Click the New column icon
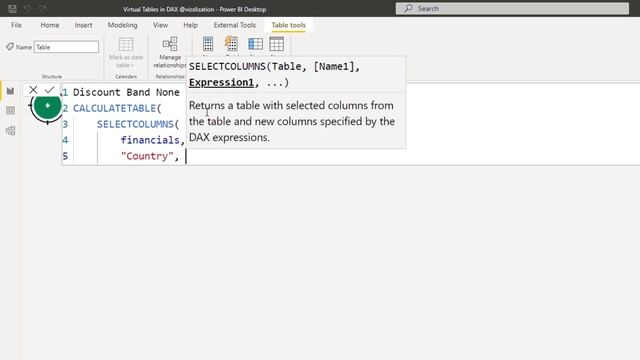The image size is (640, 360). point(256,44)
